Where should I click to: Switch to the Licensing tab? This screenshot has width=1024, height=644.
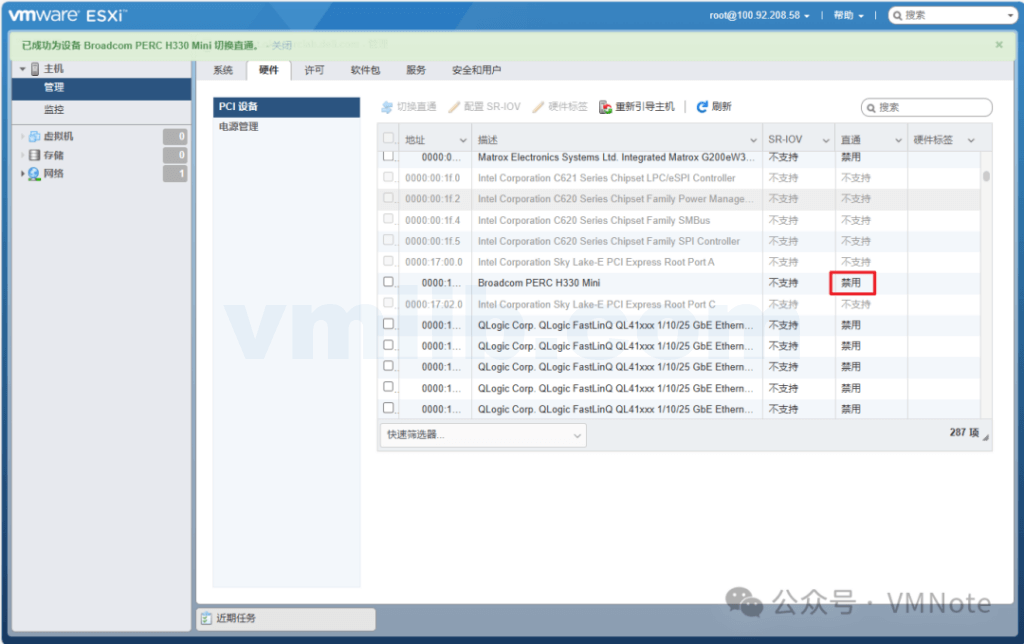coord(314,70)
